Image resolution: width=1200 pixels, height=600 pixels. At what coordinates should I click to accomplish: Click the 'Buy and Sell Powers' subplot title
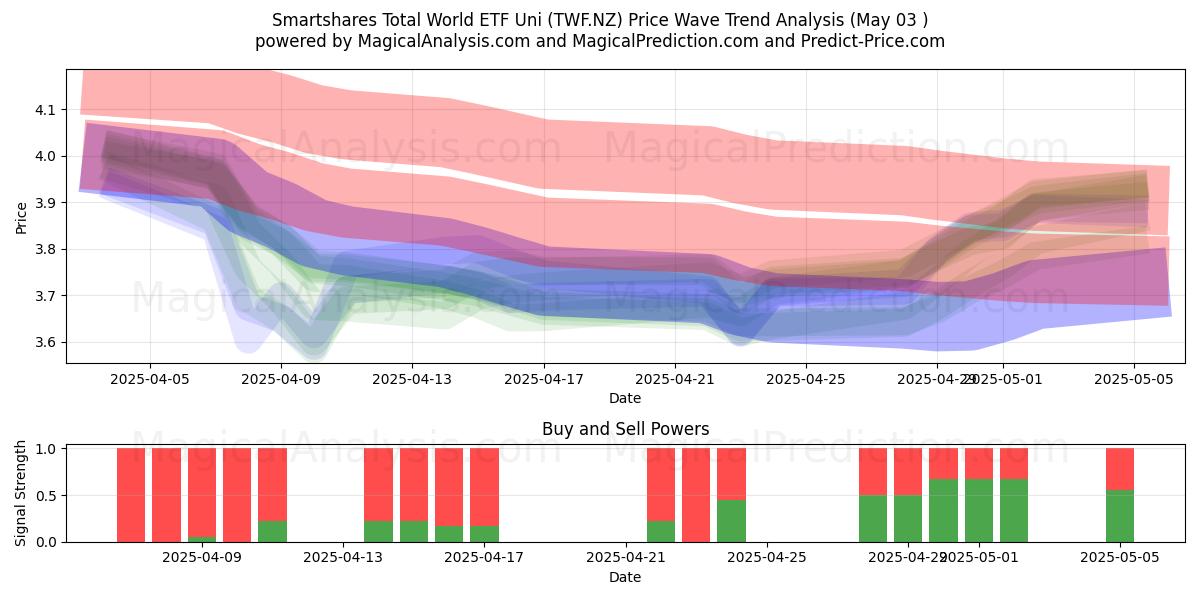pyautogui.click(x=625, y=430)
